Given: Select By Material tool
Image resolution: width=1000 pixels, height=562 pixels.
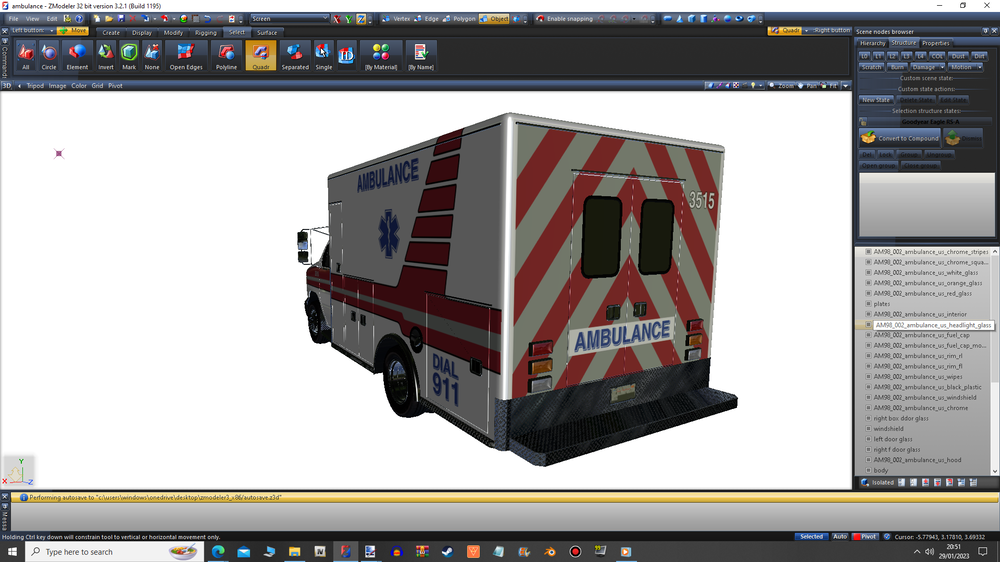Looking at the screenshot, I should pos(381,55).
